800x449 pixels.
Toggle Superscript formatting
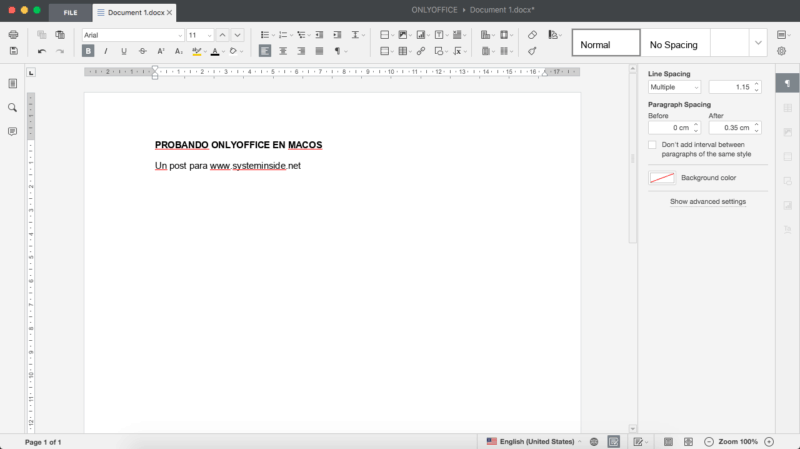pyautogui.click(x=161, y=51)
